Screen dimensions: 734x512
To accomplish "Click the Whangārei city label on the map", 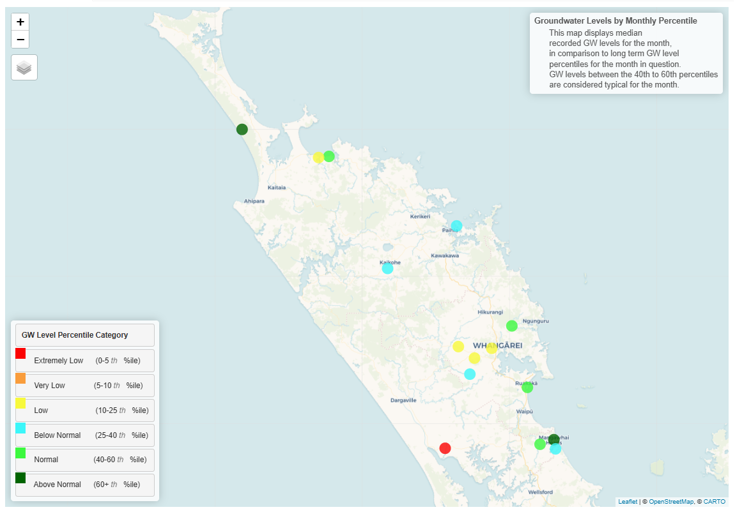I will point(497,345).
